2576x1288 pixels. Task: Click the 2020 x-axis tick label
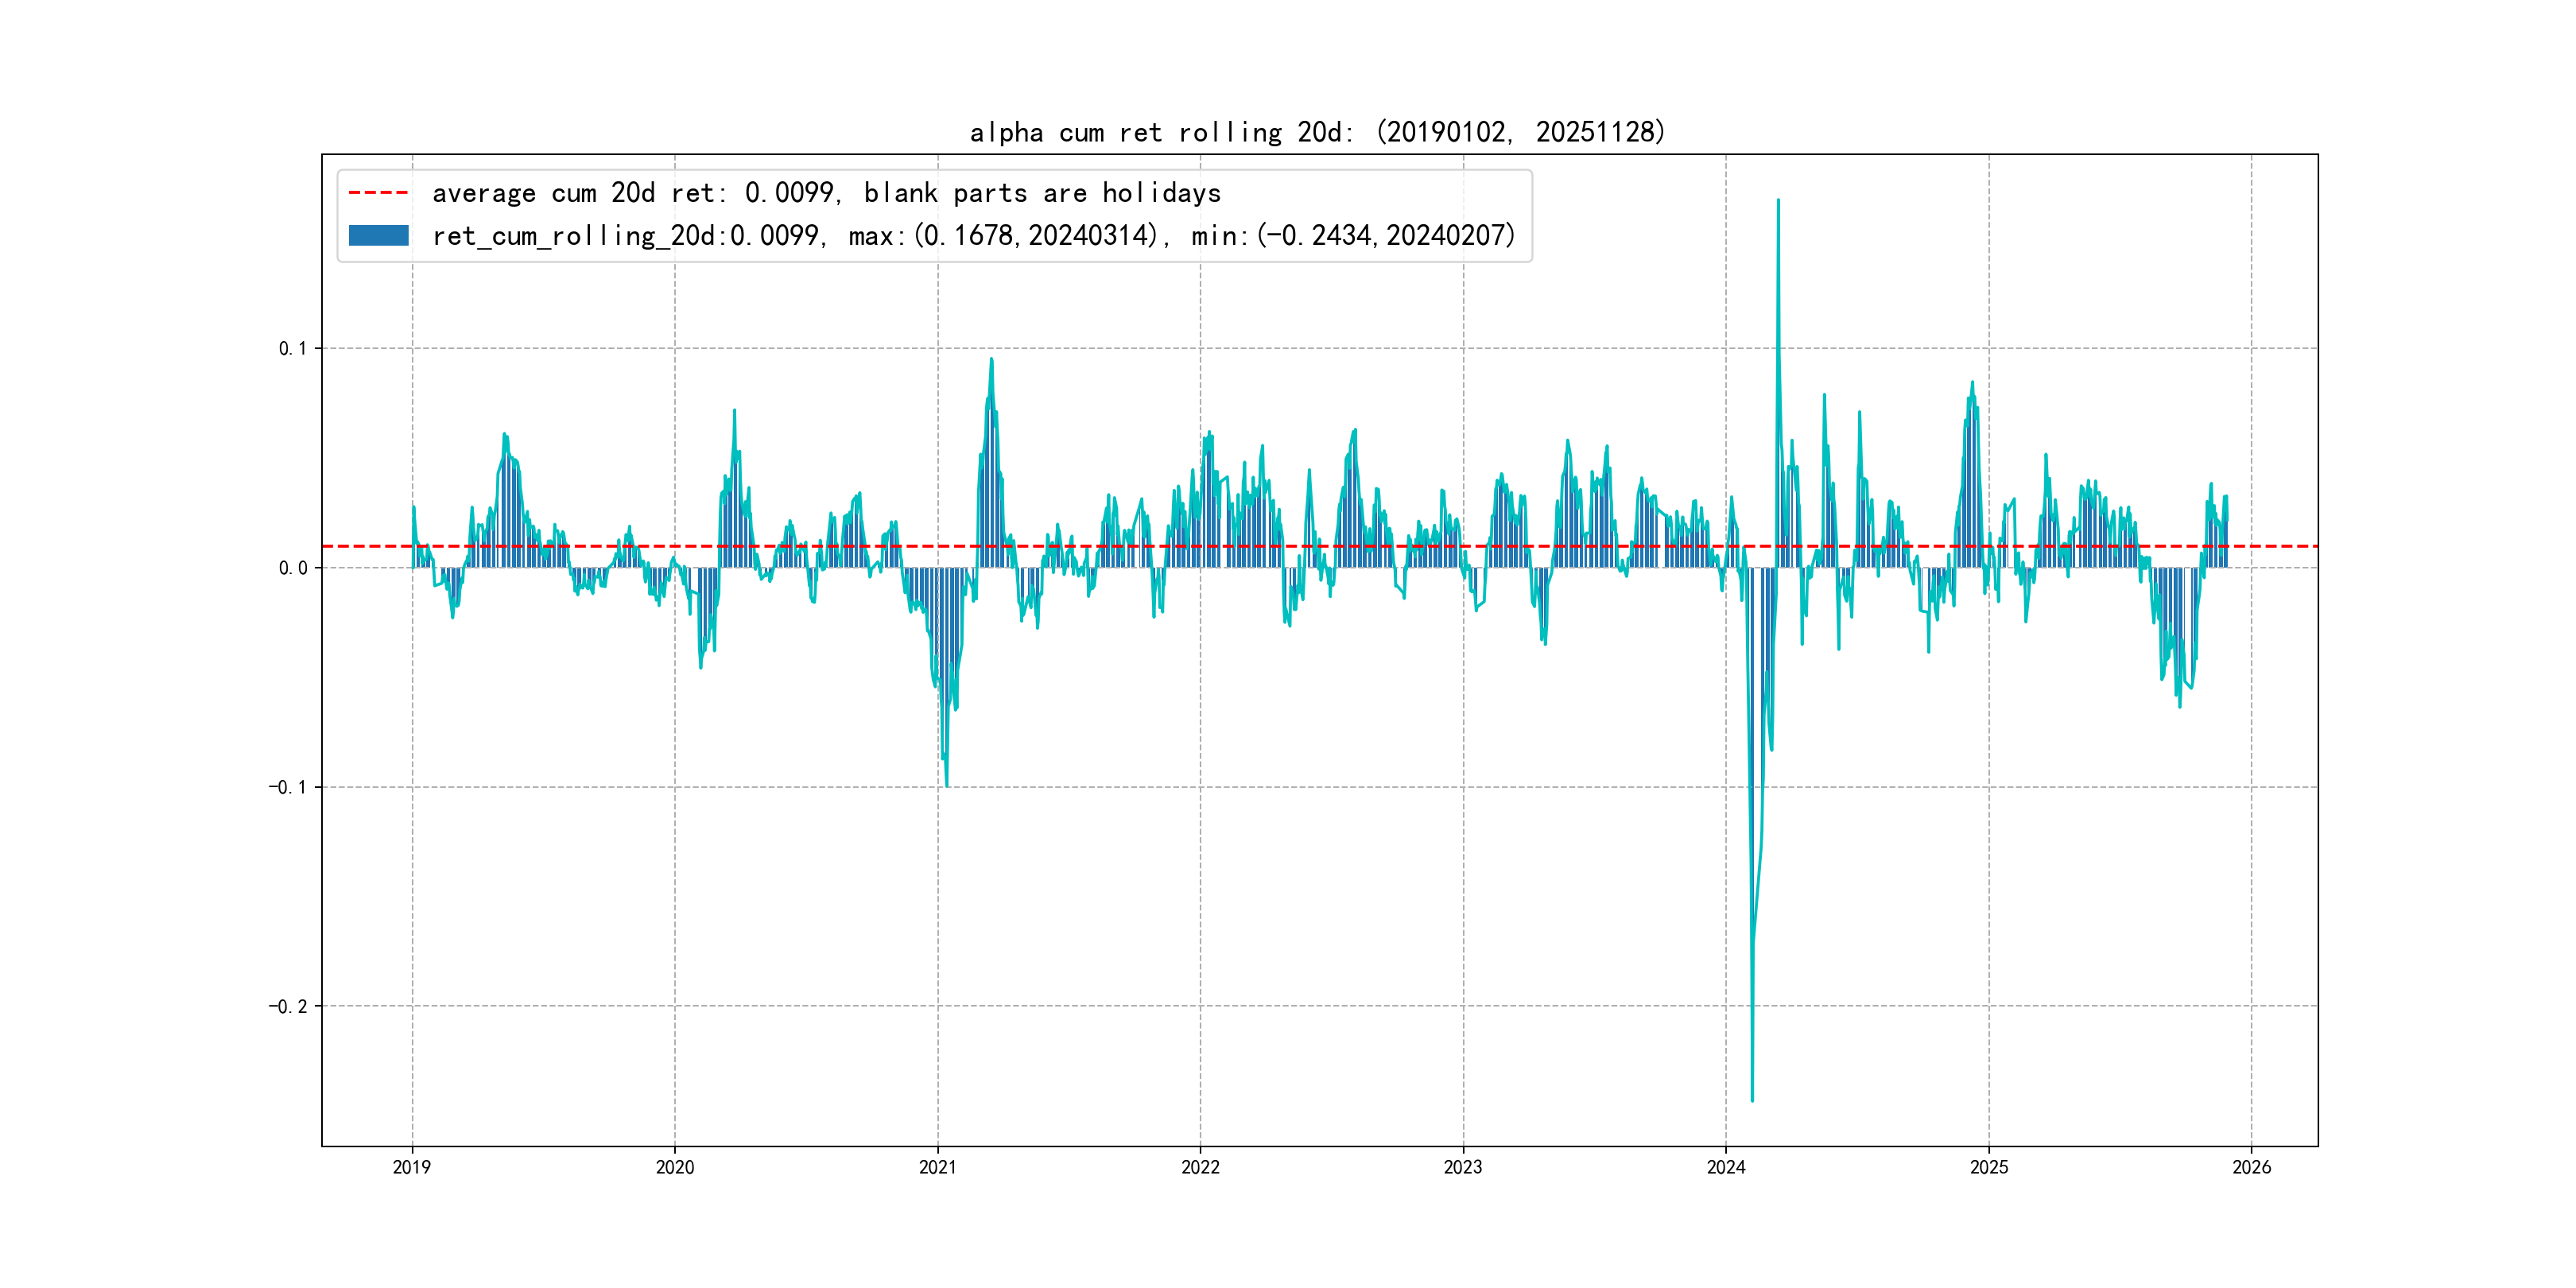(x=675, y=1167)
